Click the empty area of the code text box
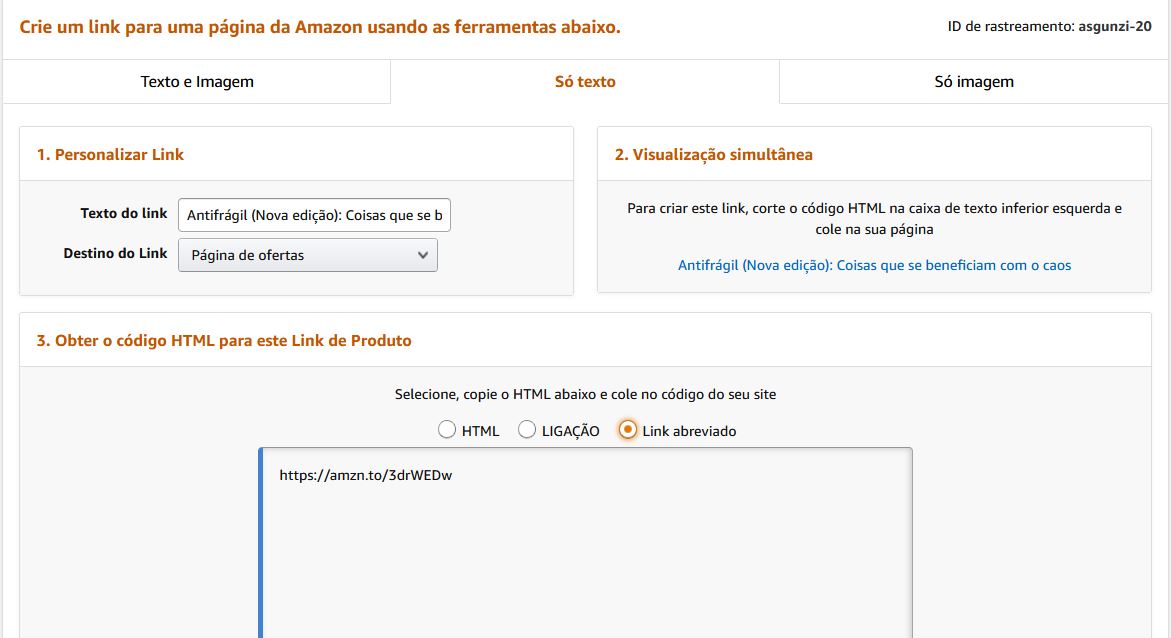 click(586, 570)
